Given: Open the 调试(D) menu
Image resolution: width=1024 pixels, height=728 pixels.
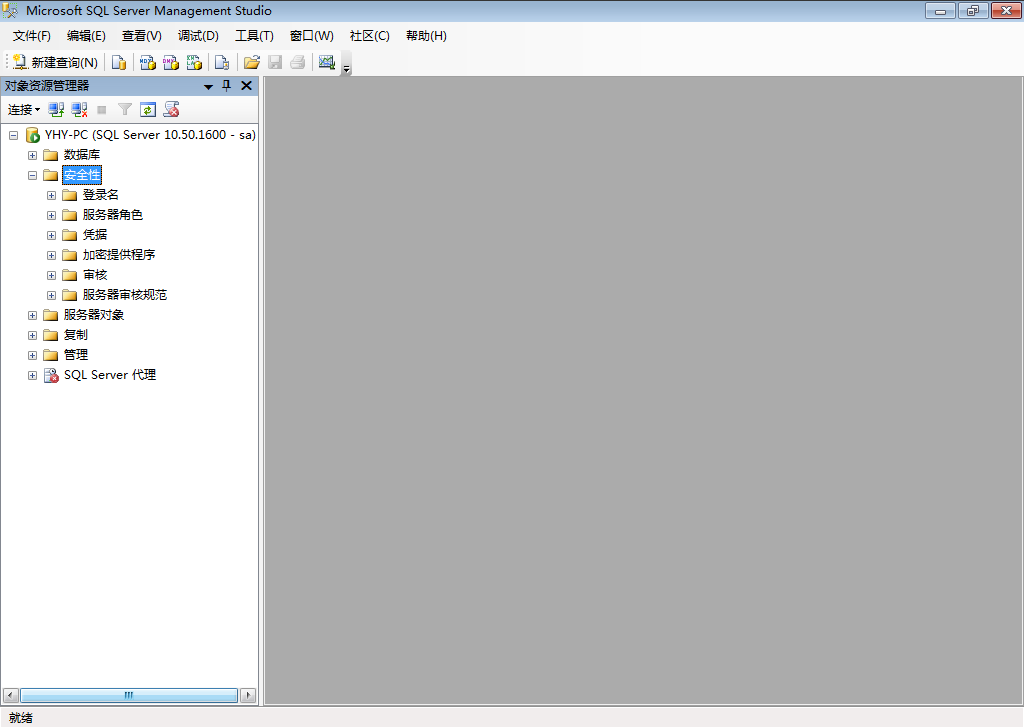Looking at the screenshot, I should point(199,36).
